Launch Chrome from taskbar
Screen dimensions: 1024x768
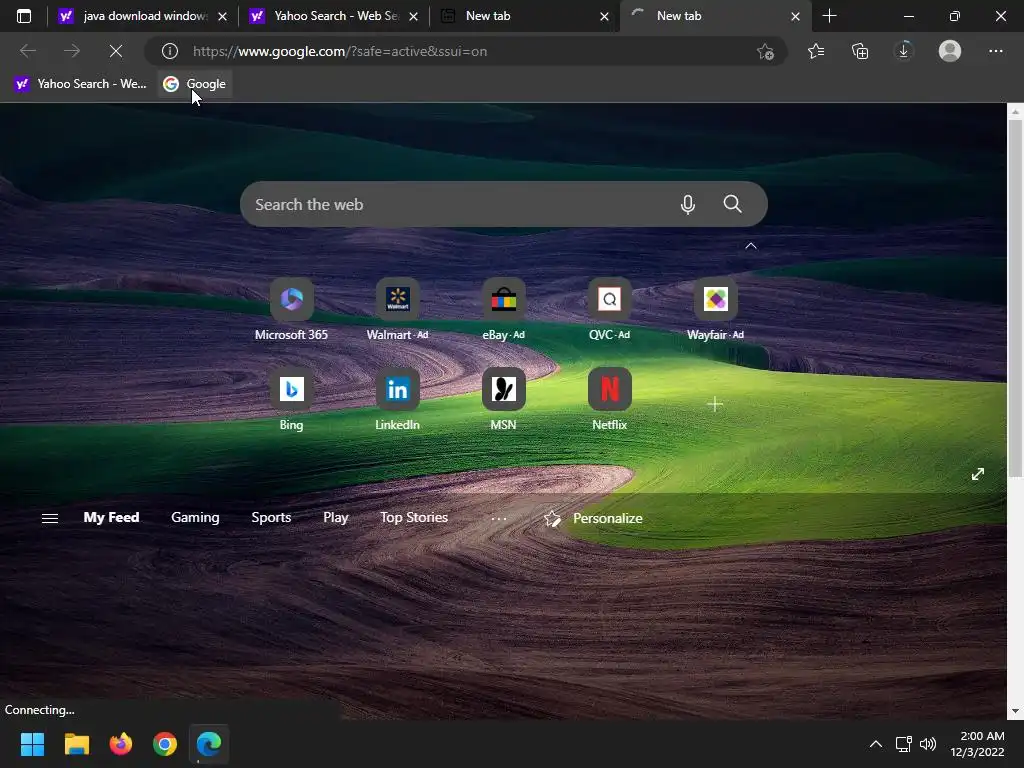point(165,744)
